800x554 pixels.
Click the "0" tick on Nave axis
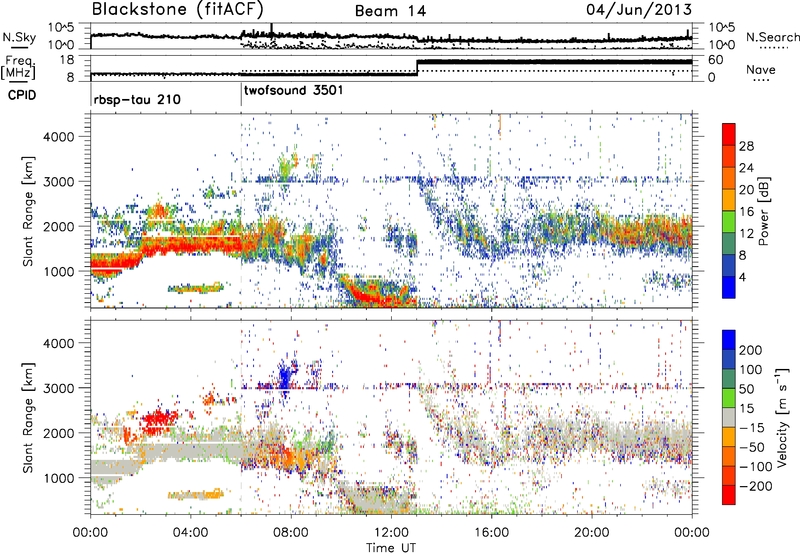click(x=712, y=78)
